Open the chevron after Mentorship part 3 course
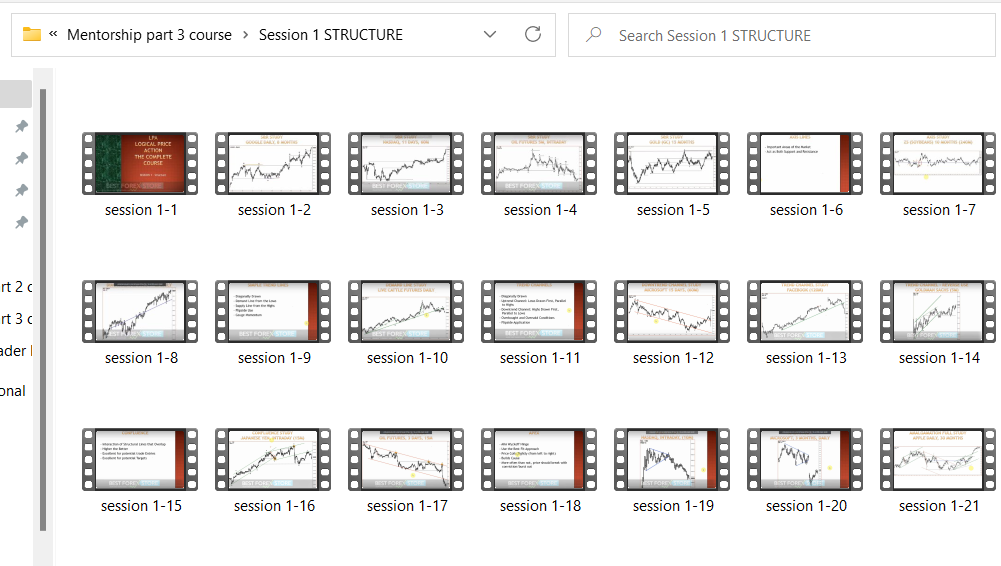Viewport: 1001px width, 566px height. click(246, 35)
